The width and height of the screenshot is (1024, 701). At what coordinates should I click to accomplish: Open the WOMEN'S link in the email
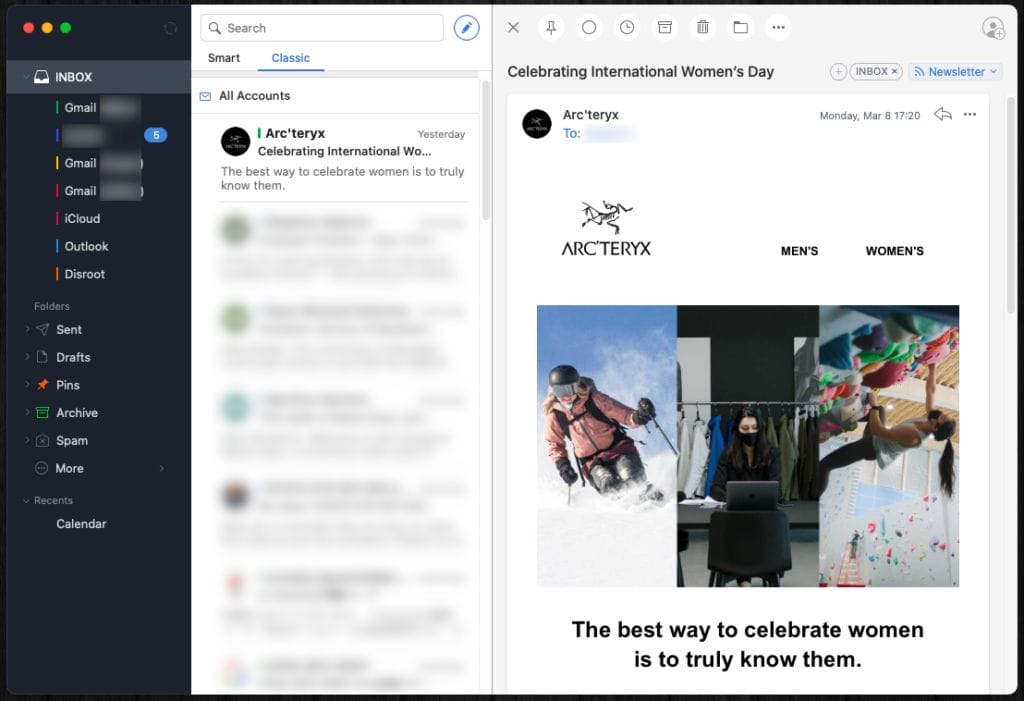[x=894, y=251]
